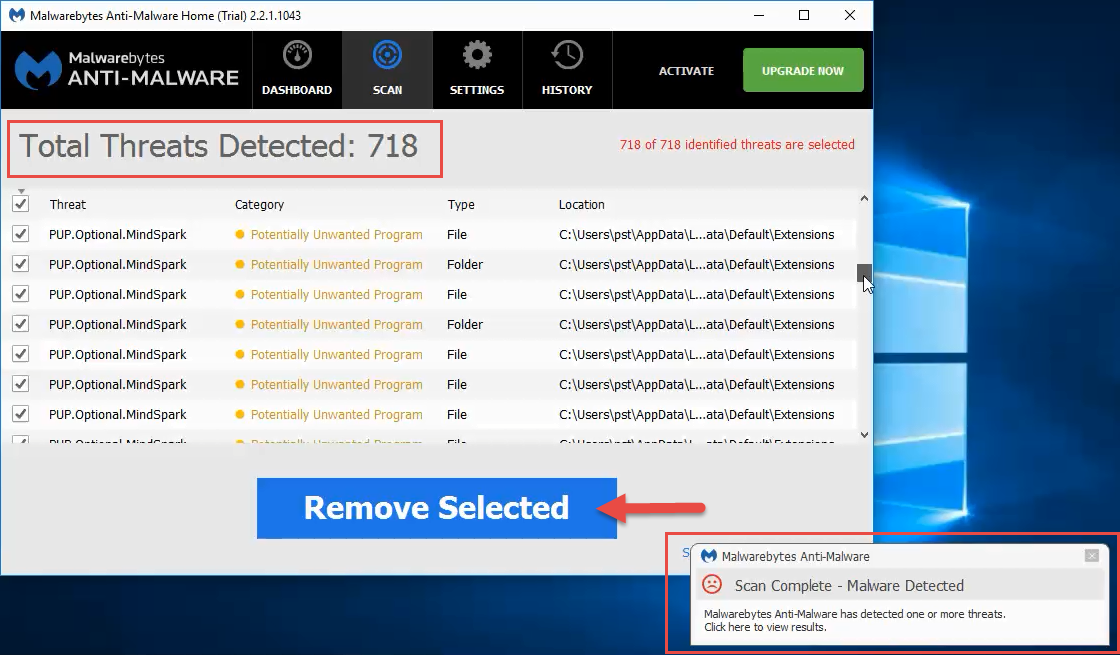Screen dimensions: 1120x655
Task: Click the Activate link
Action: [686, 71]
